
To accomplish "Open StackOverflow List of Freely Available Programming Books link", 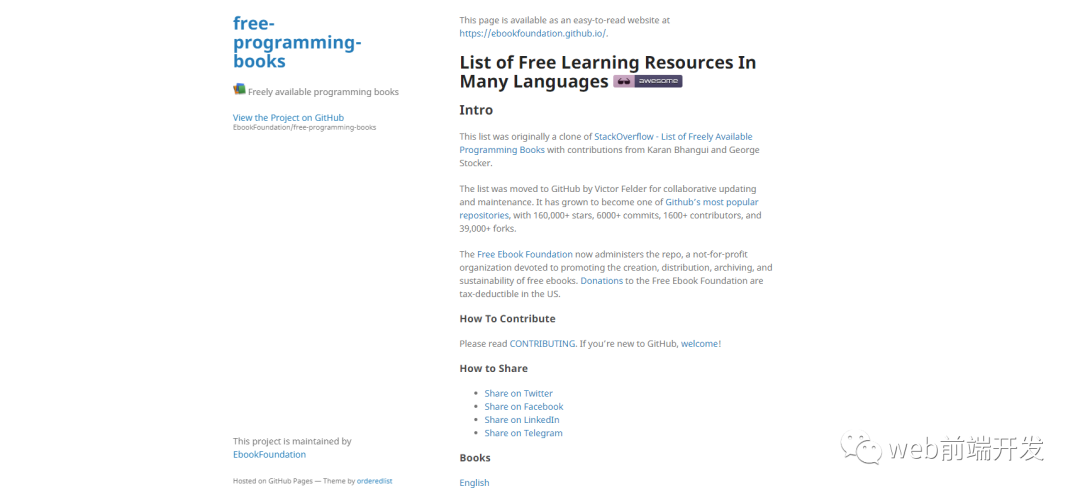I will coord(606,143).
